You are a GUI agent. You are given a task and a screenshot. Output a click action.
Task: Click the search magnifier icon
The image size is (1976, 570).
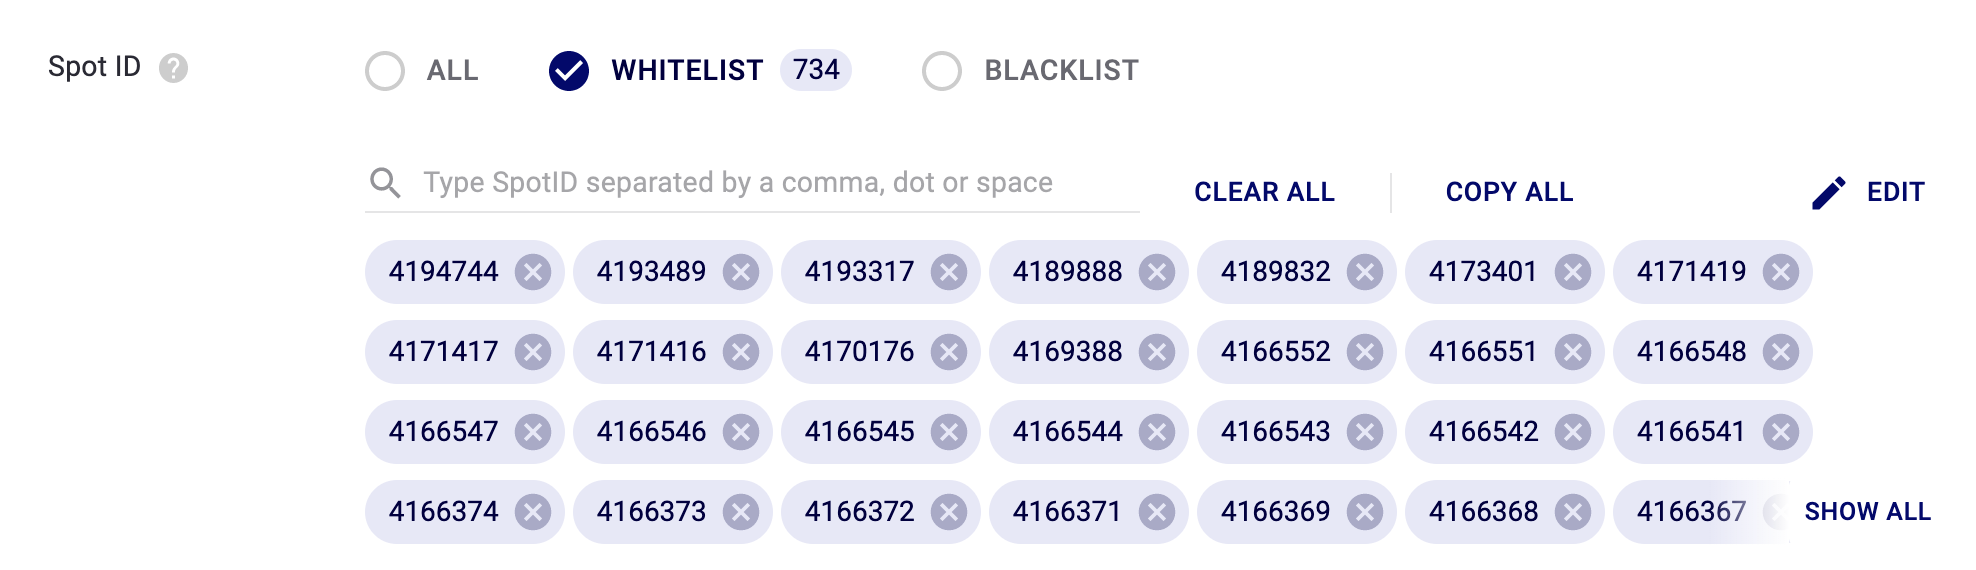[385, 183]
